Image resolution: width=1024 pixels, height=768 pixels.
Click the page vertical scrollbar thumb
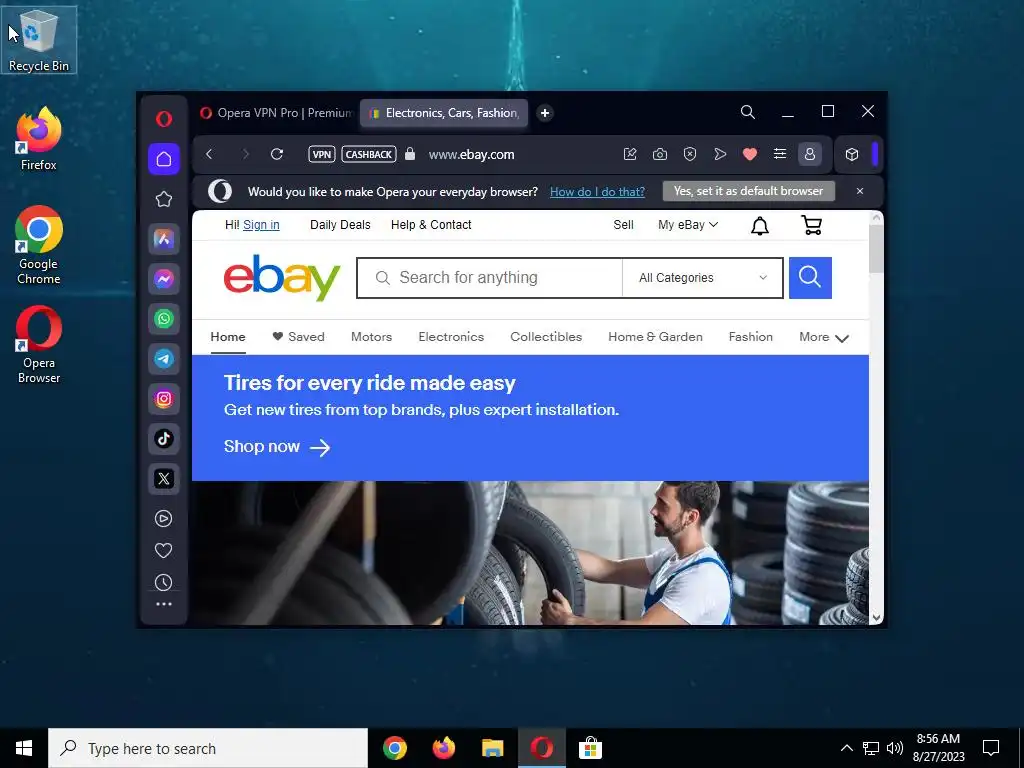click(x=876, y=249)
